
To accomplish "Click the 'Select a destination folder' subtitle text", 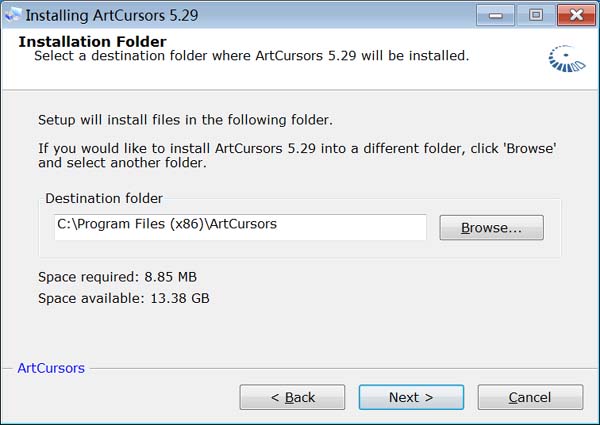I will [251, 56].
